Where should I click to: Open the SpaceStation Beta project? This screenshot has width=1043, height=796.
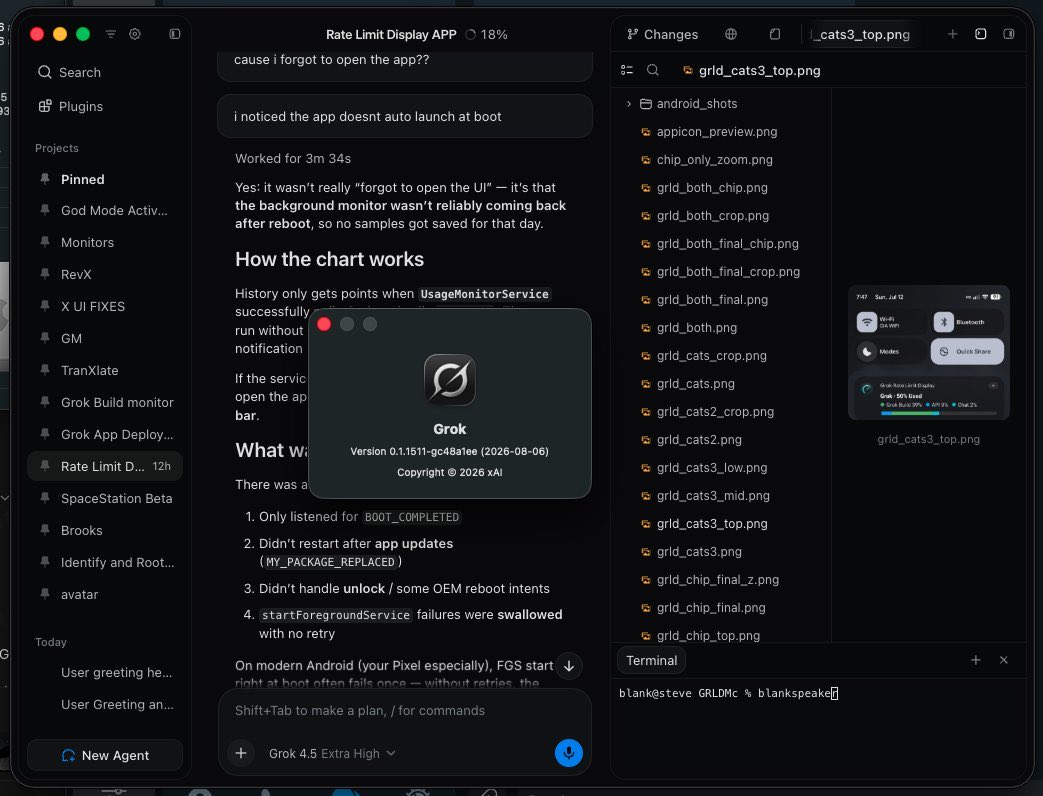(105, 498)
